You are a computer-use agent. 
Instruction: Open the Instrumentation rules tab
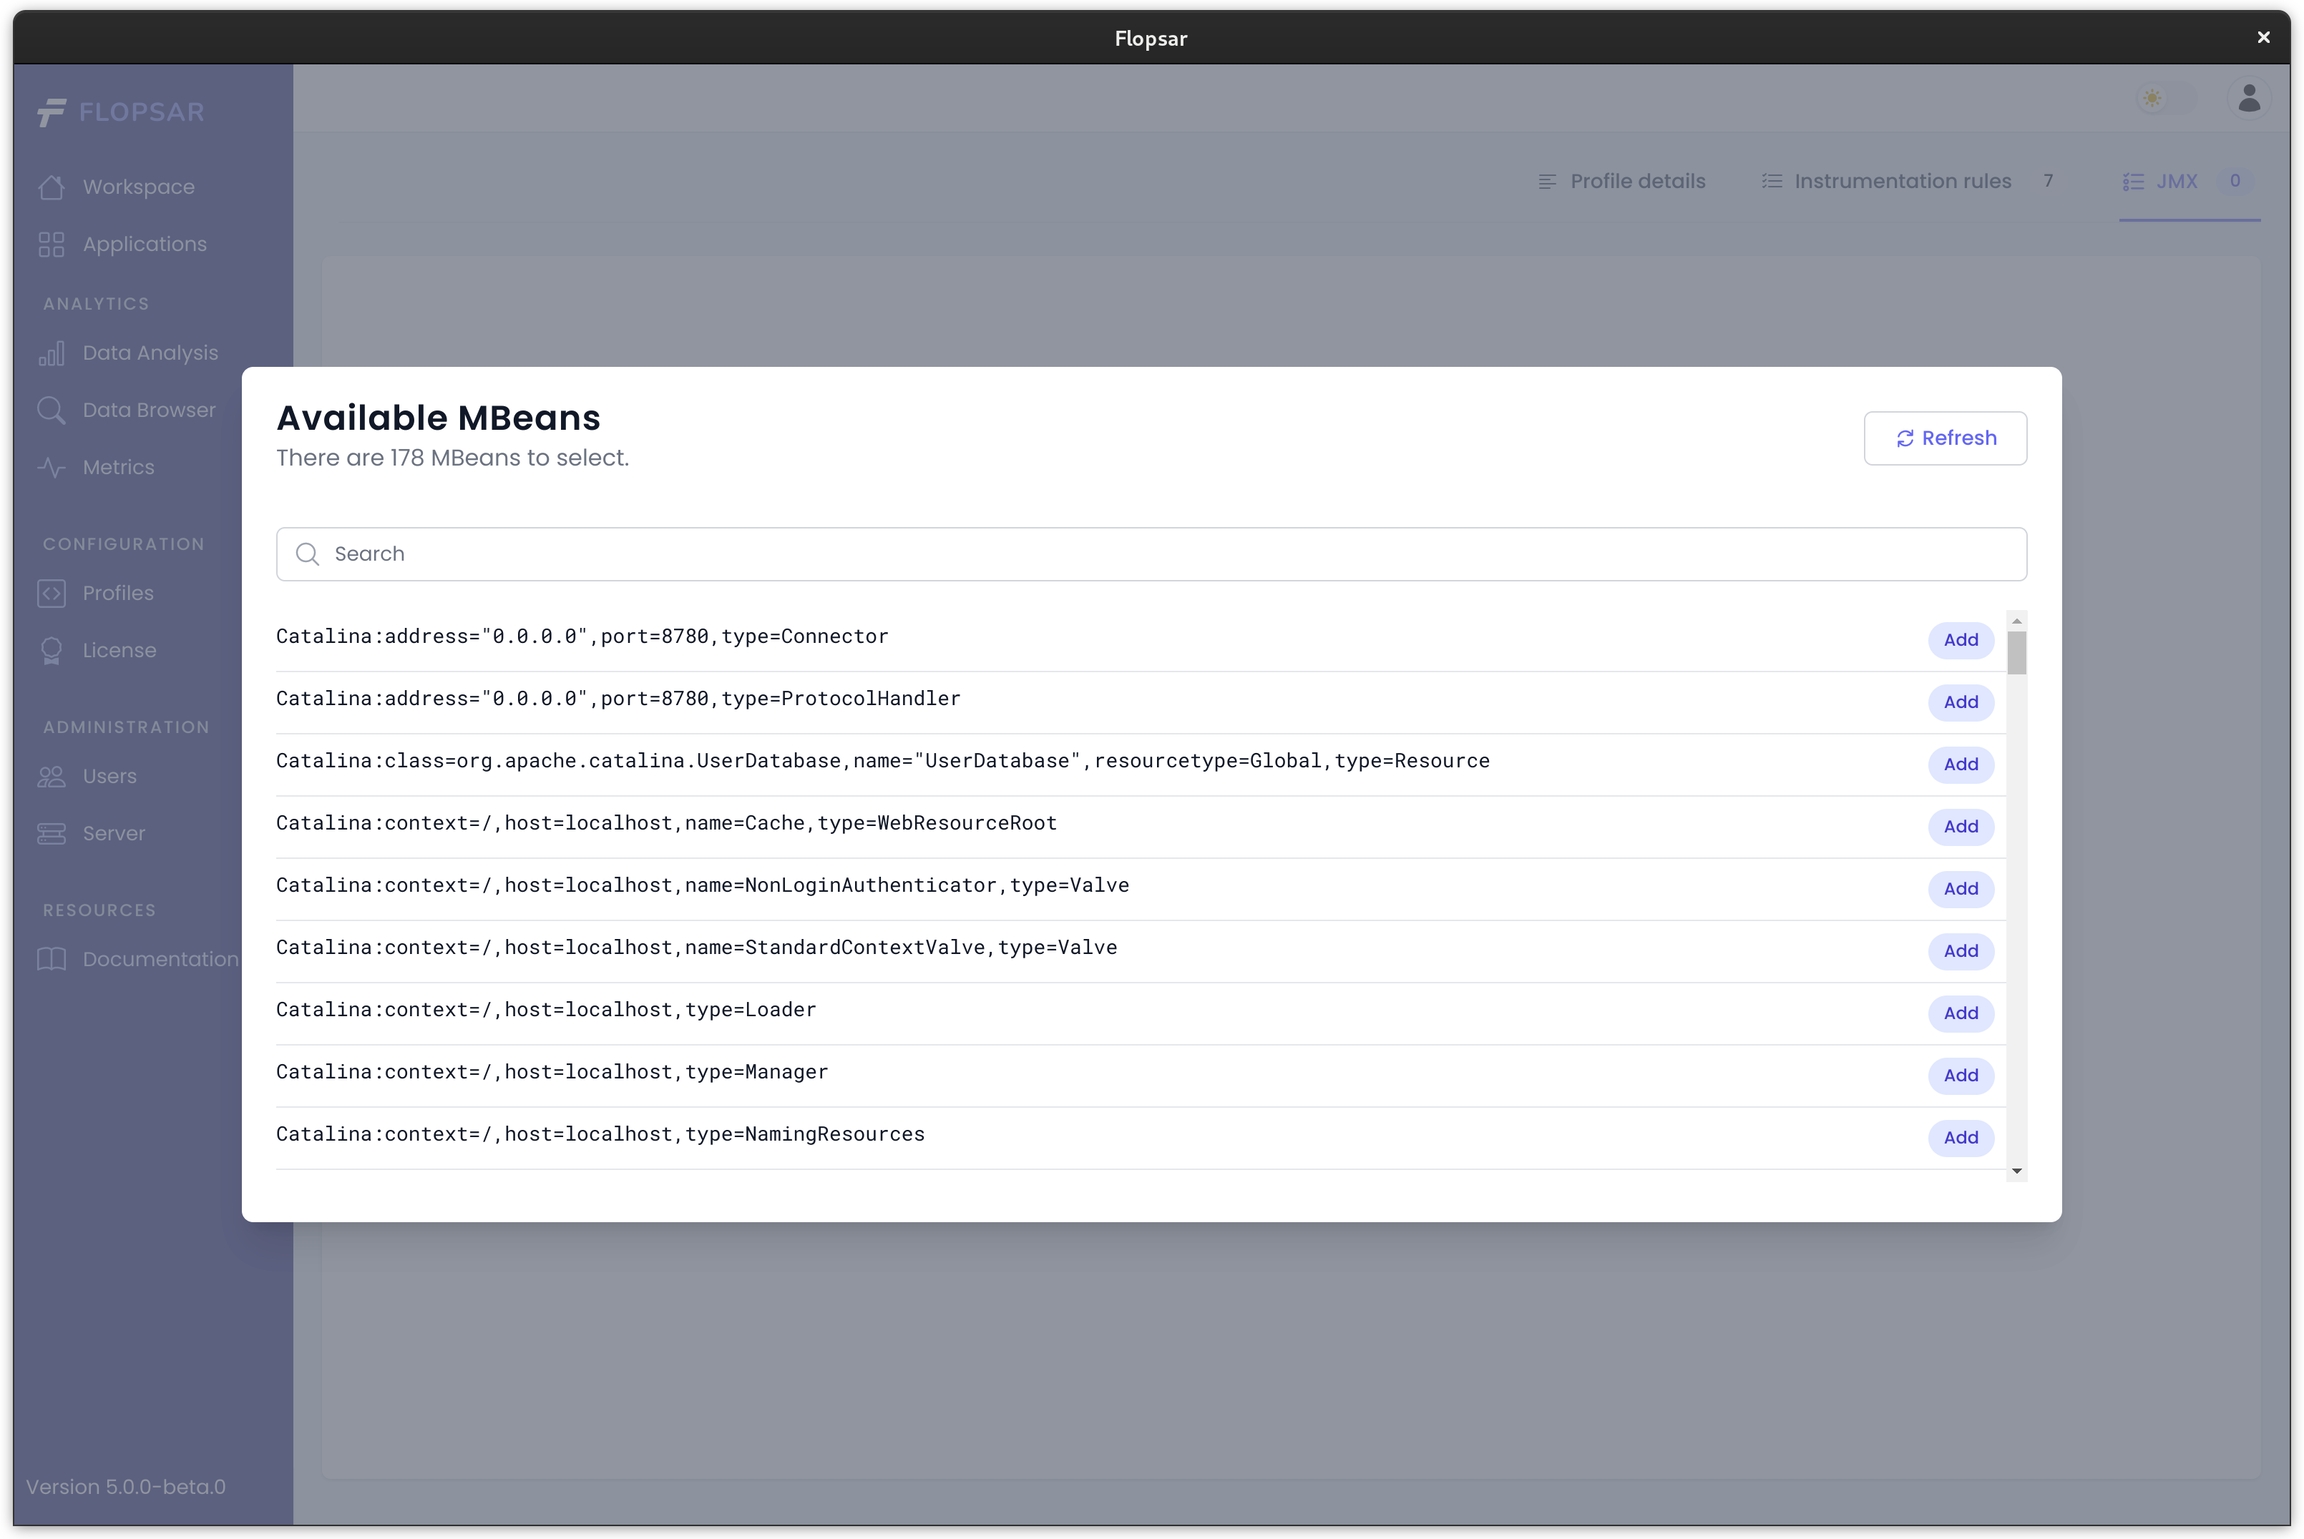[1886, 181]
